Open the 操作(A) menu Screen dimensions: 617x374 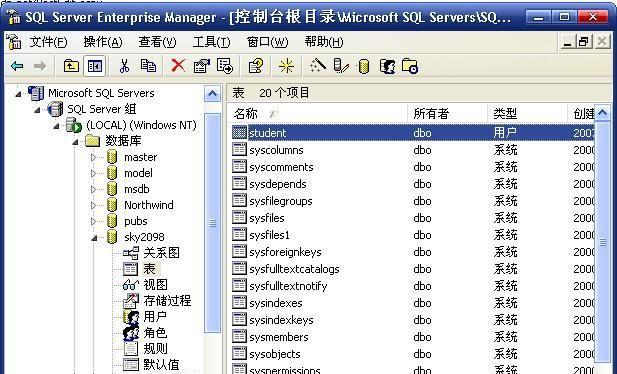(x=103, y=41)
